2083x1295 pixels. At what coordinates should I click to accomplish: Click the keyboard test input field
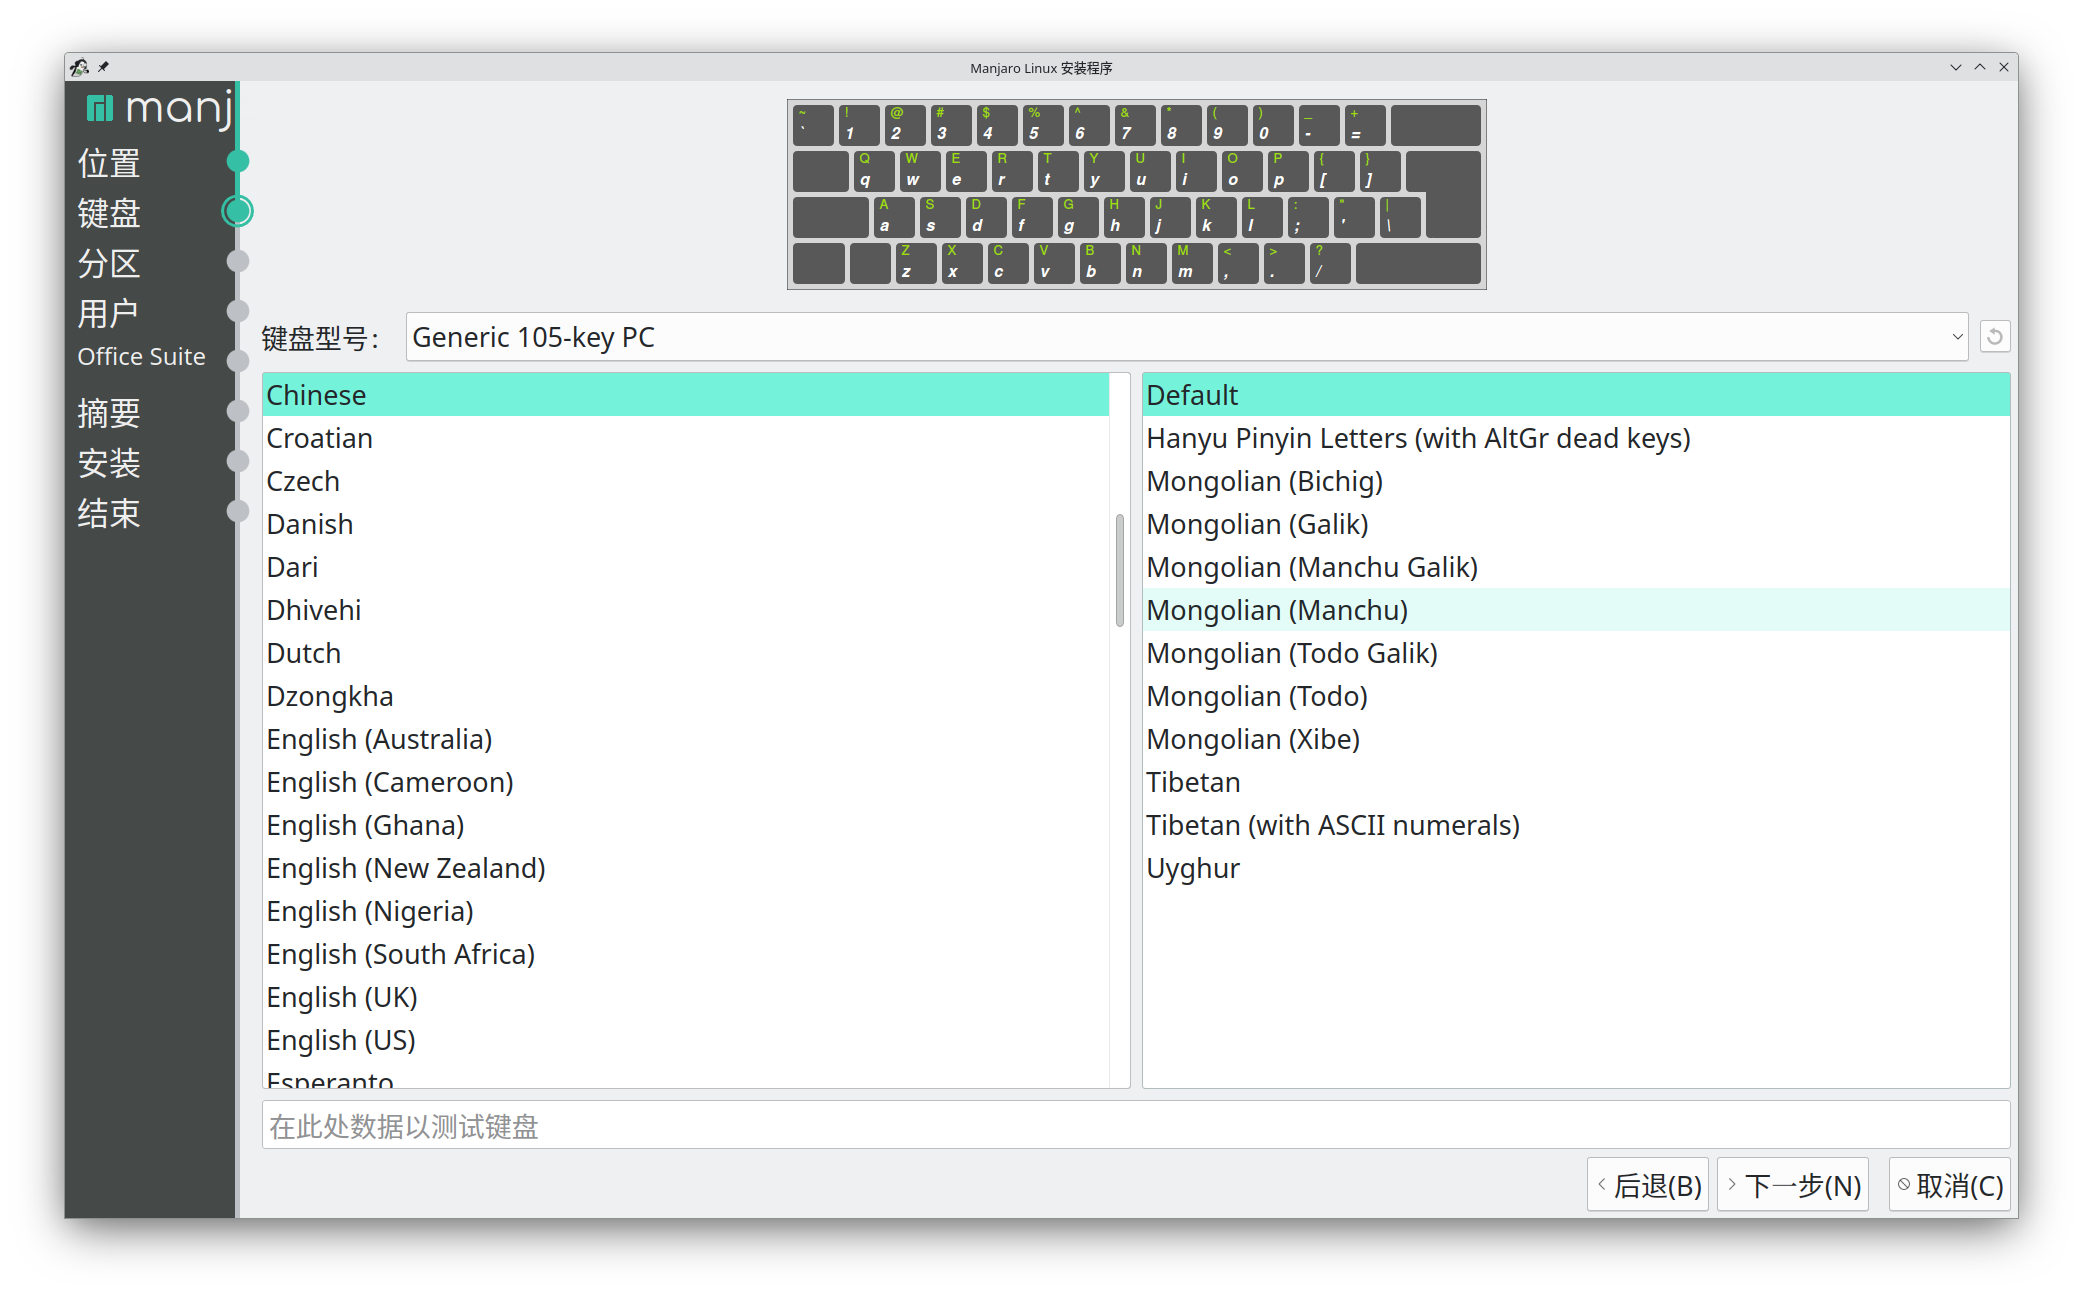point(1135,1126)
